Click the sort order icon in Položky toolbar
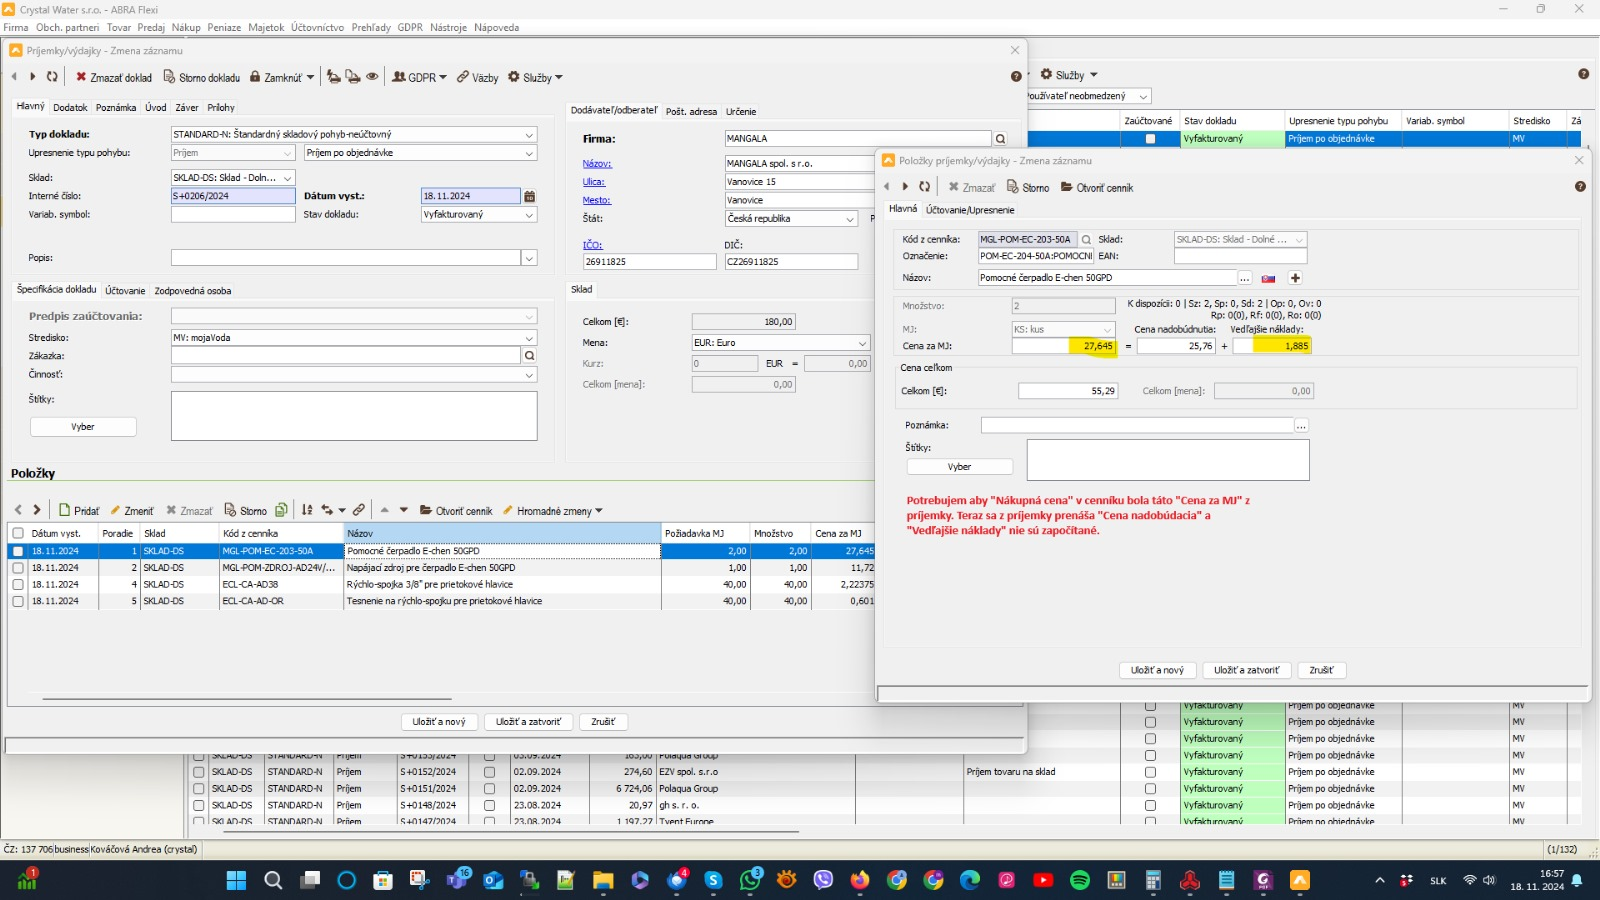This screenshot has width=1600, height=900. point(307,510)
